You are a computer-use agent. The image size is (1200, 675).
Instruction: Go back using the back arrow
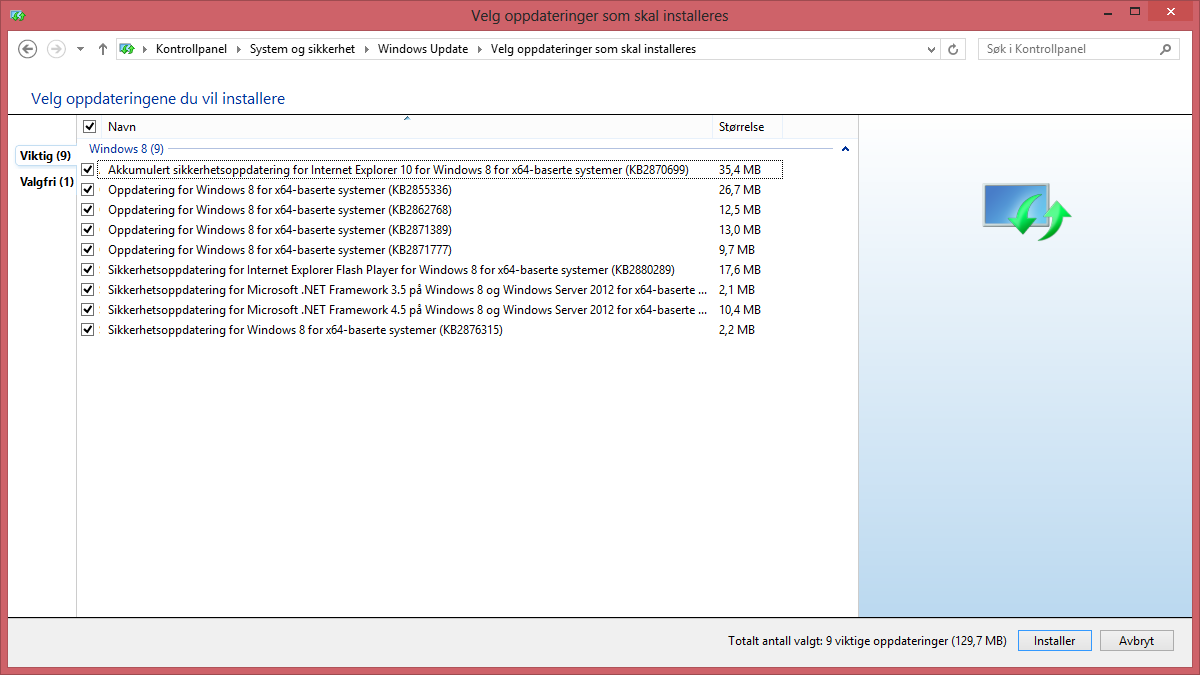click(28, 49)
